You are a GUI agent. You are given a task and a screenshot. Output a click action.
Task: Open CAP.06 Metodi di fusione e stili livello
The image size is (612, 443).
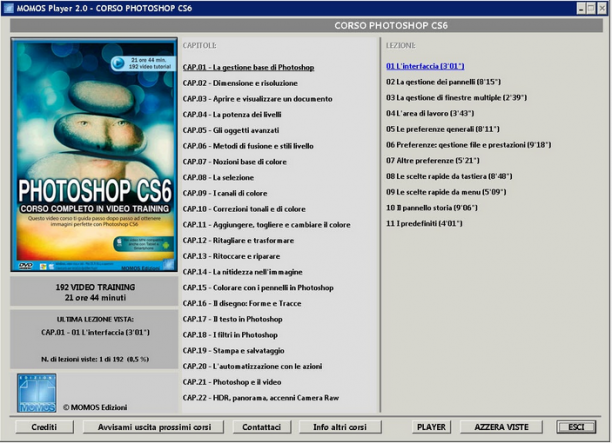[x=248, y=146]
